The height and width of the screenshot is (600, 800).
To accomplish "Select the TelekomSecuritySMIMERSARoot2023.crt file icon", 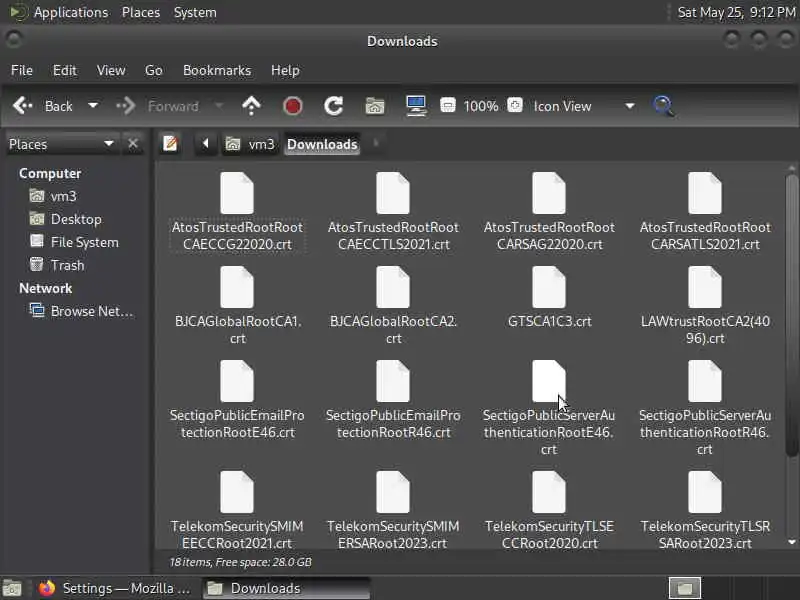I will tap(393, 492).
